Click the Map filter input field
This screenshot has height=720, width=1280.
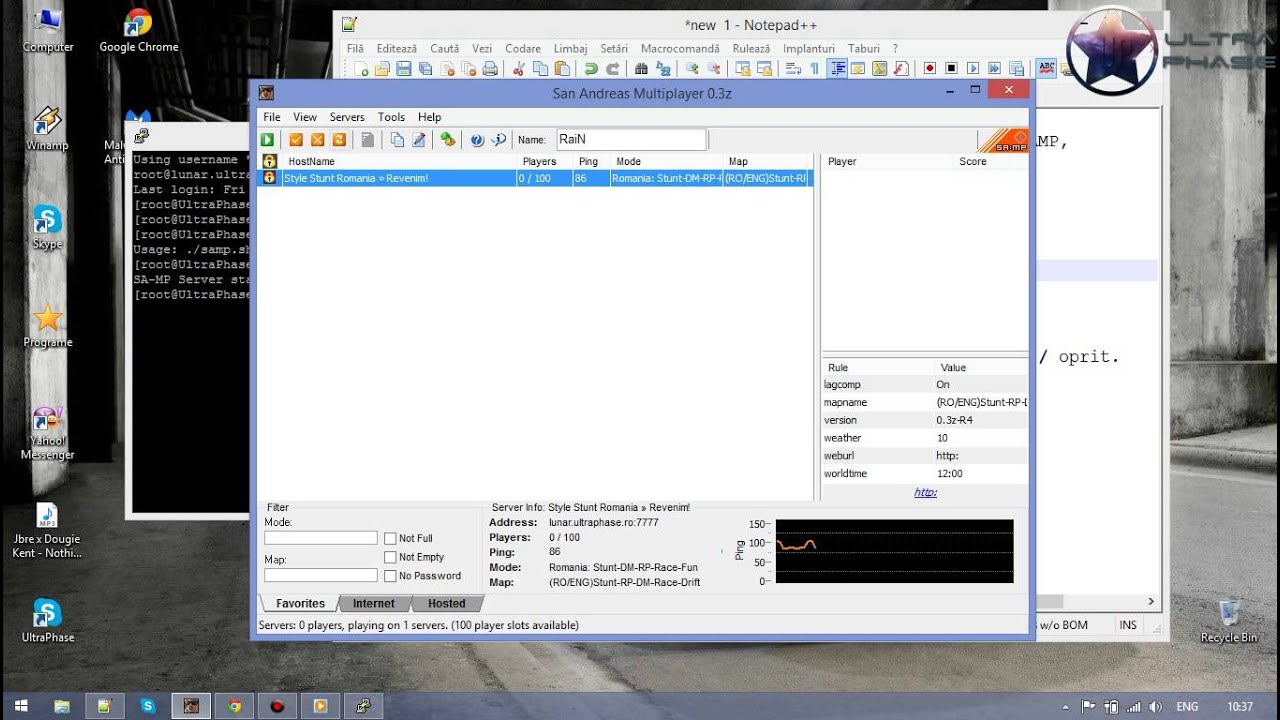pos(320,575)
